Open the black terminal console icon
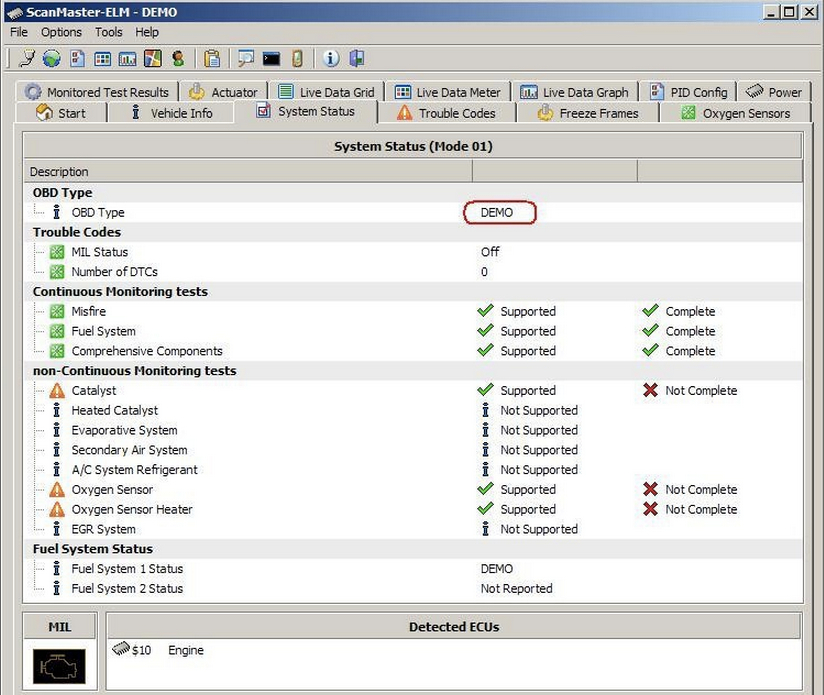 (x=271, y=59)
